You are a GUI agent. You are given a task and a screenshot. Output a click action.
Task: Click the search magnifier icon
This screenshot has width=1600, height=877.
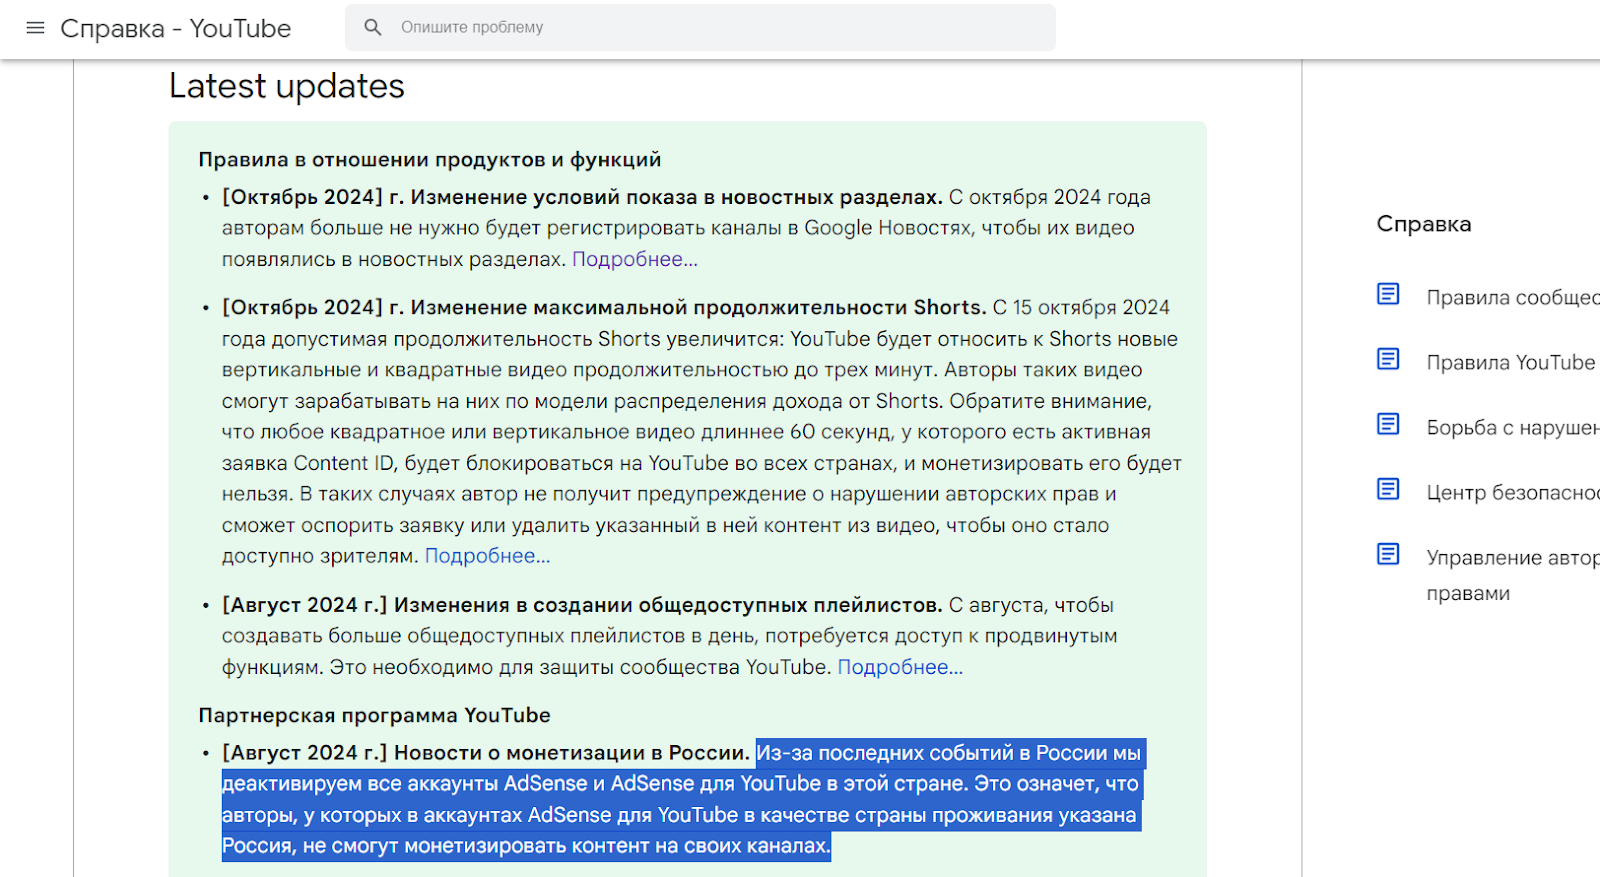pos(373,28)
